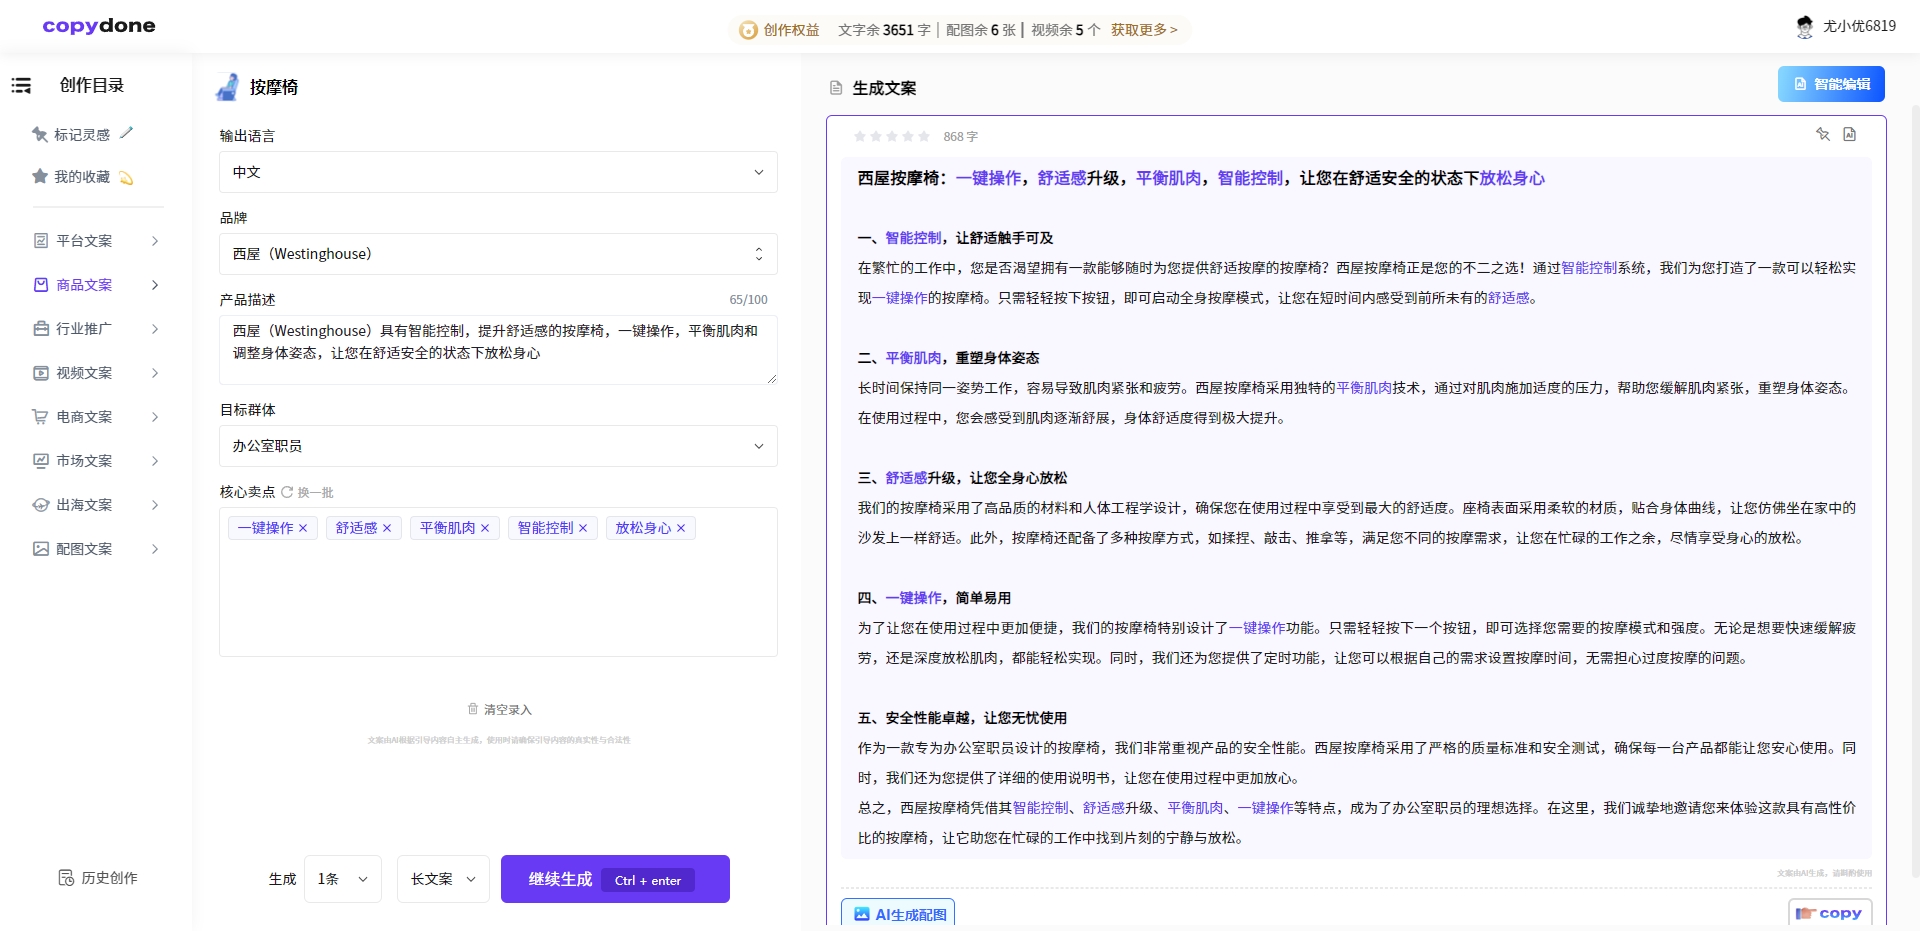The image size is (1920, 931).
Task: Export copy using the AI document icon
Action: point(1850,134)
